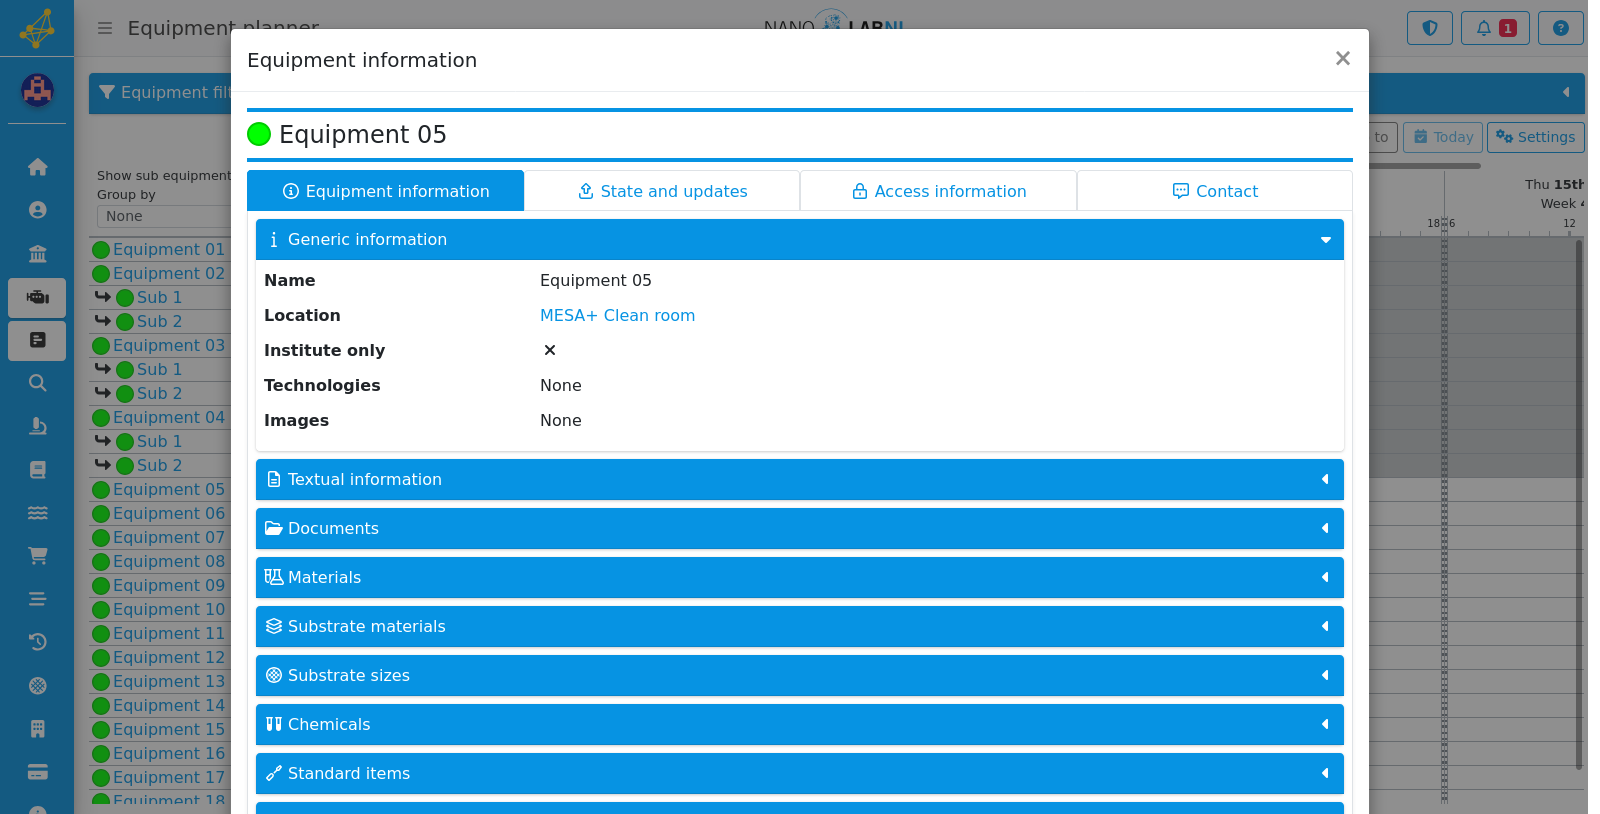The width and height of the screenshot is (1600, 814).
Task: Open the book sidebar icon
Action: (37, 469)
